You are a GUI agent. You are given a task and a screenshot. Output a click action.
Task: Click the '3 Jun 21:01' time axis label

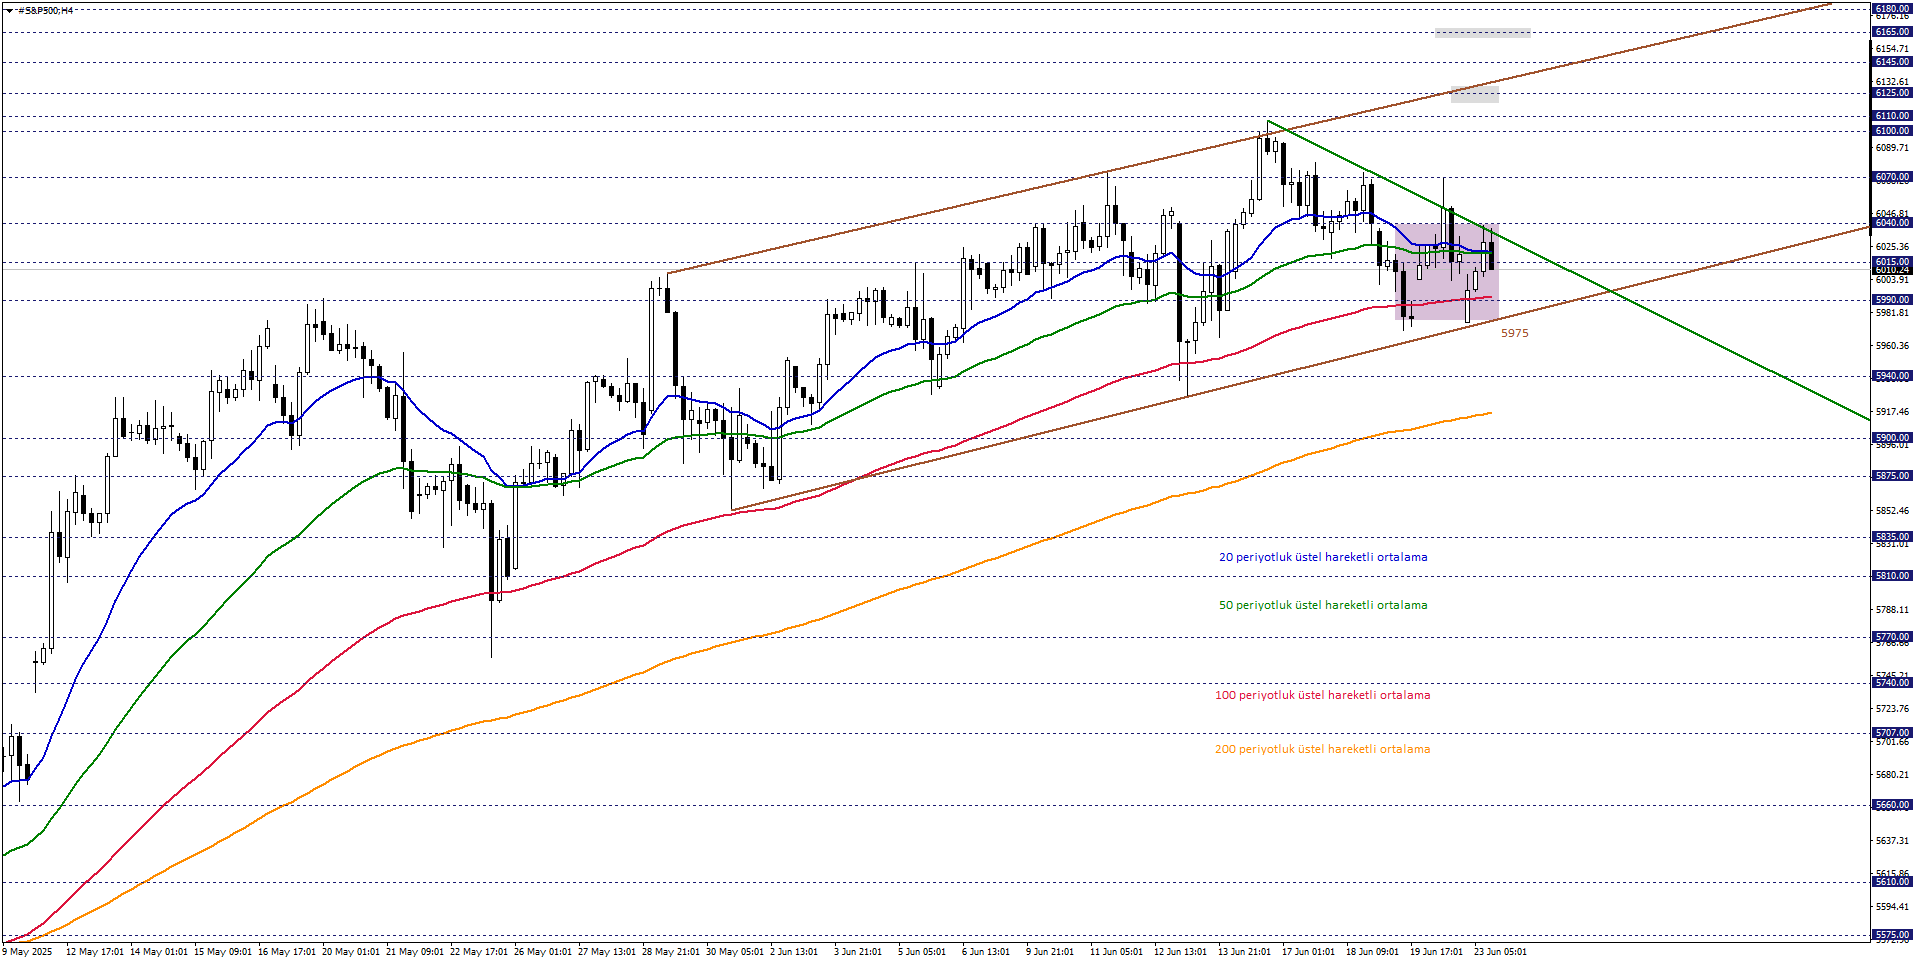858,952
